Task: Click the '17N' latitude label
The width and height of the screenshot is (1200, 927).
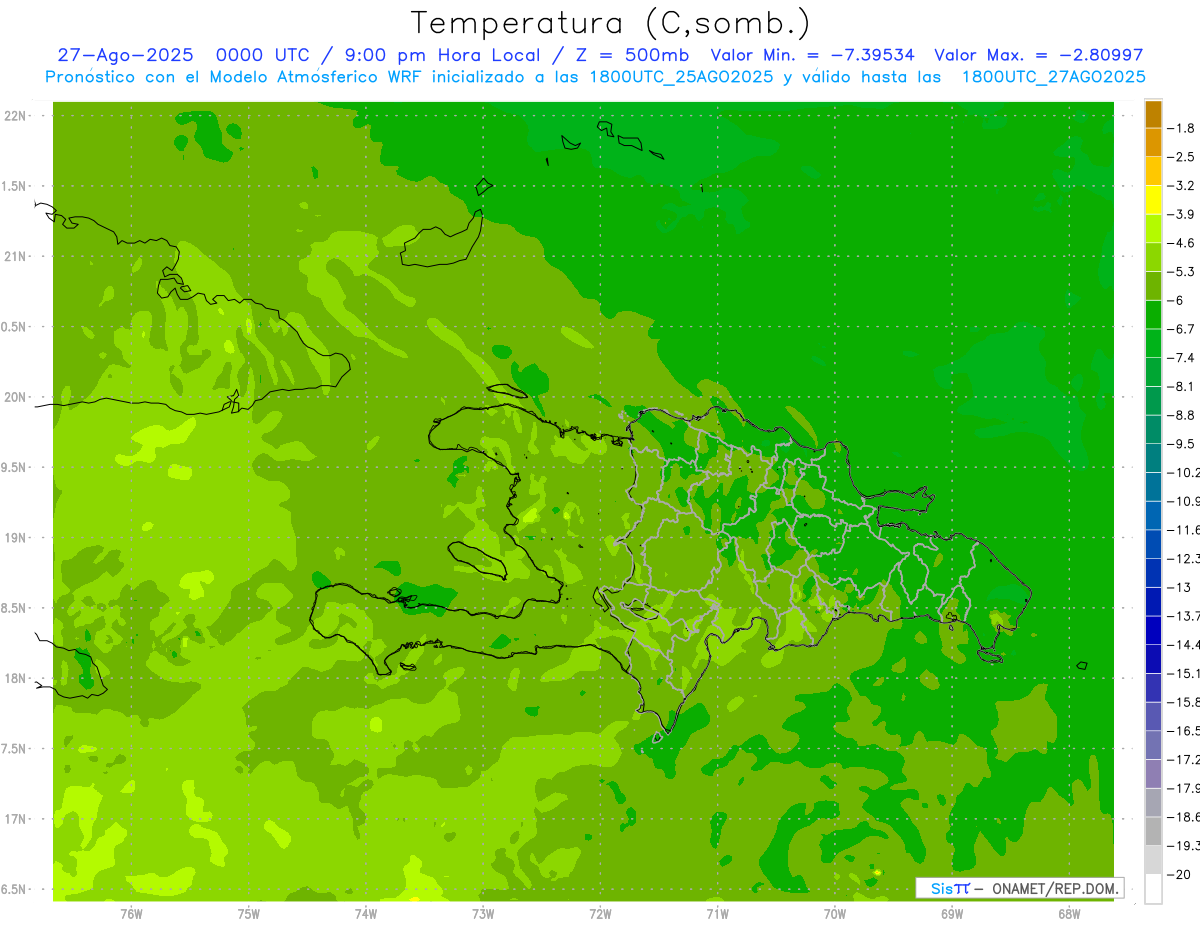Action: click(15, 819)
